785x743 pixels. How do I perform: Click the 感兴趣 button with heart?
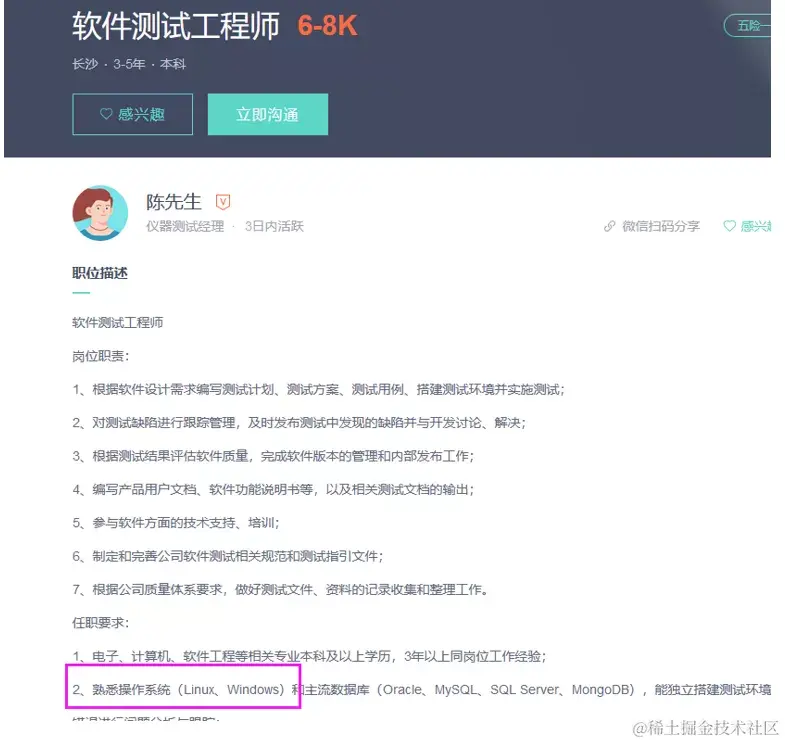tap(132, 114)
